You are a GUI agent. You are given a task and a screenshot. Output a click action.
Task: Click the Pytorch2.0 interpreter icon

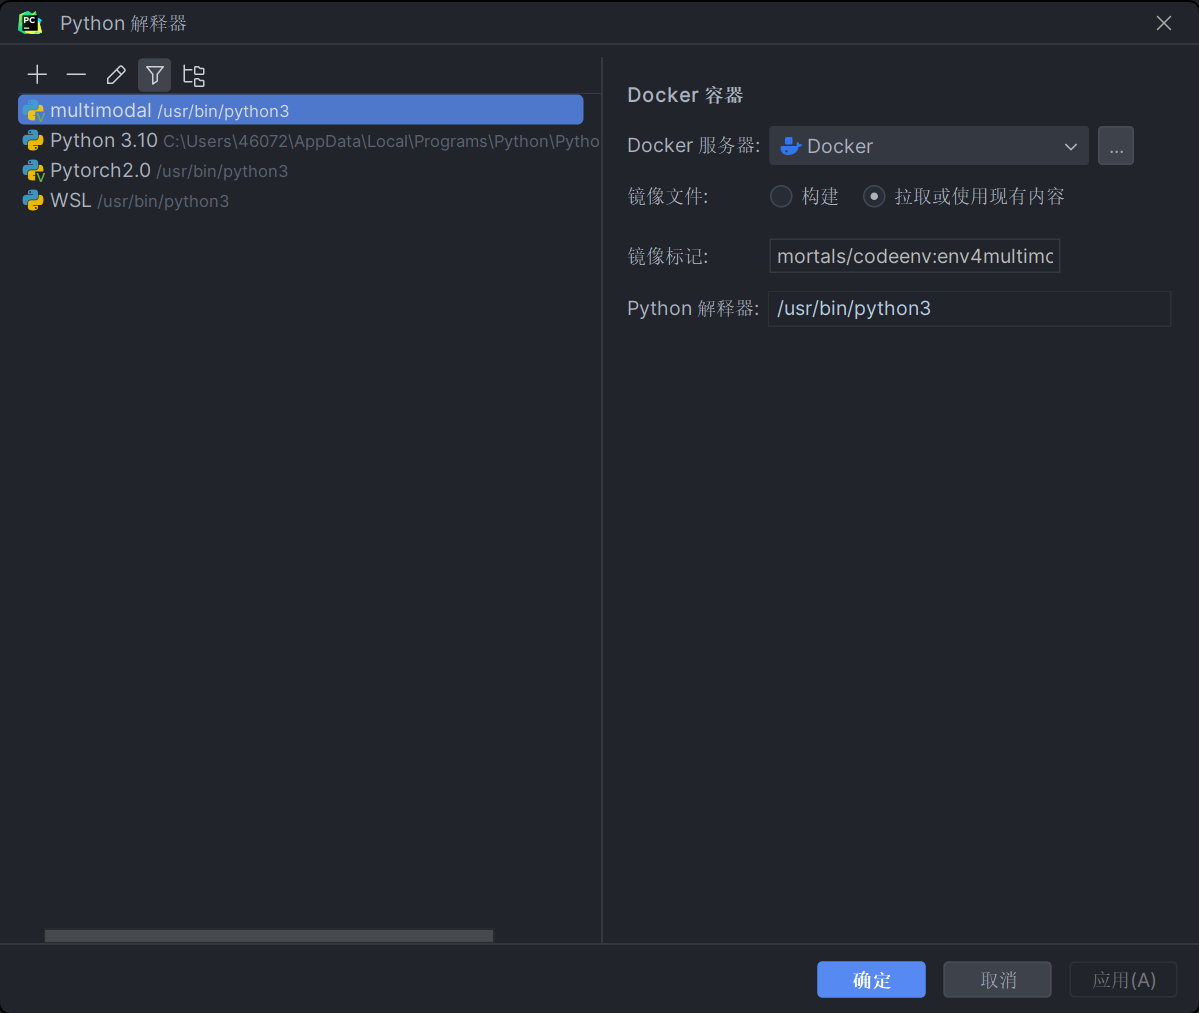34,170
